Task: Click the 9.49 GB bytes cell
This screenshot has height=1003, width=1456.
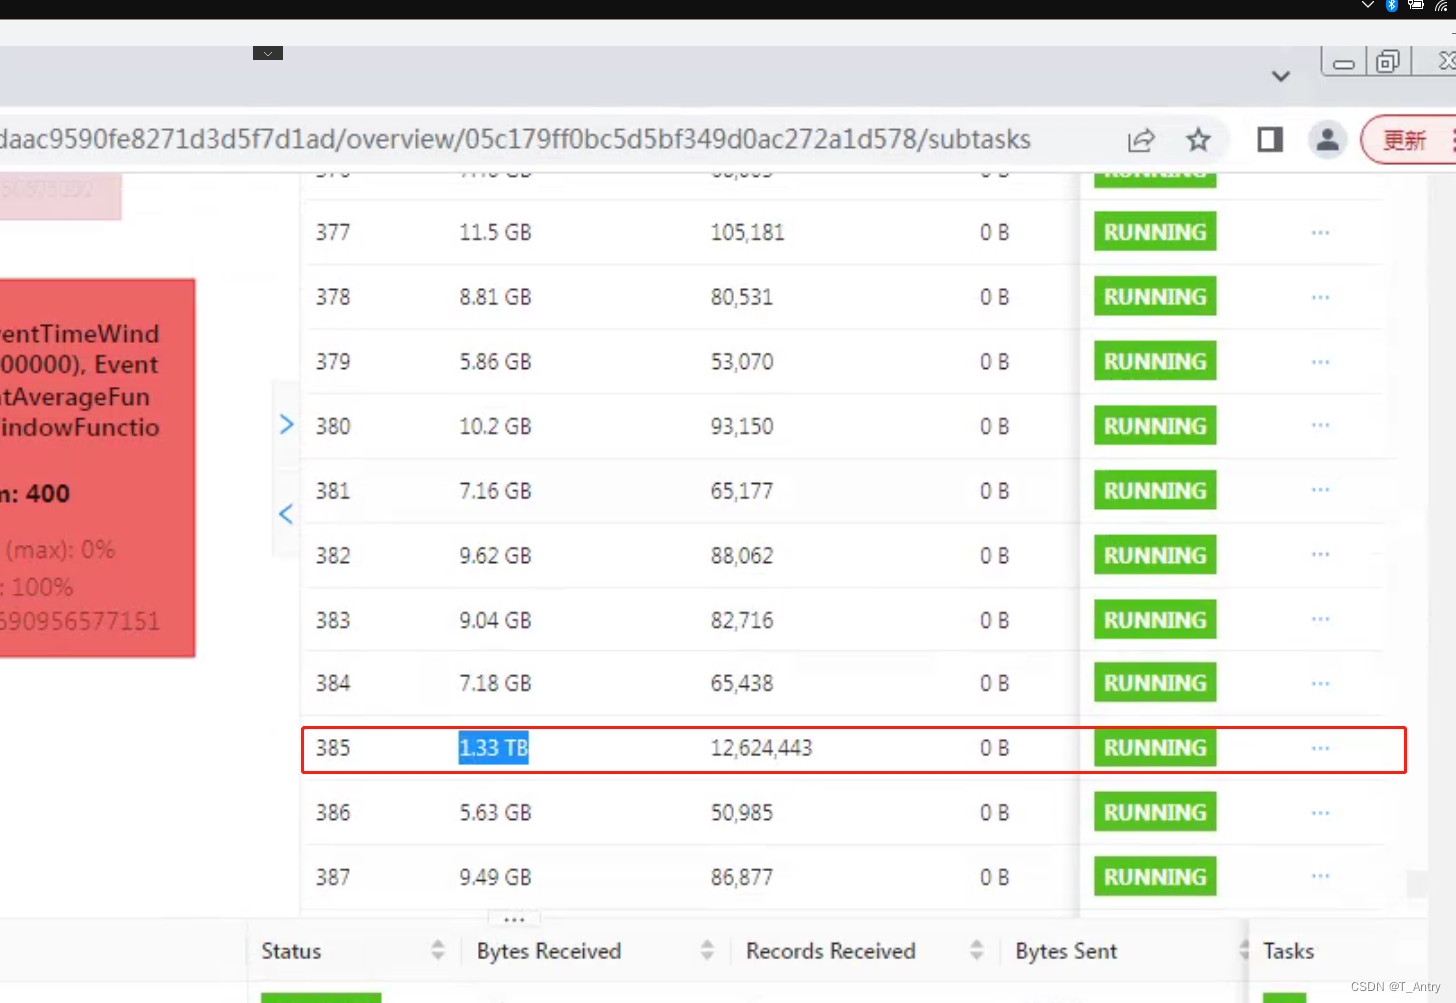Action: coord(495,877)
